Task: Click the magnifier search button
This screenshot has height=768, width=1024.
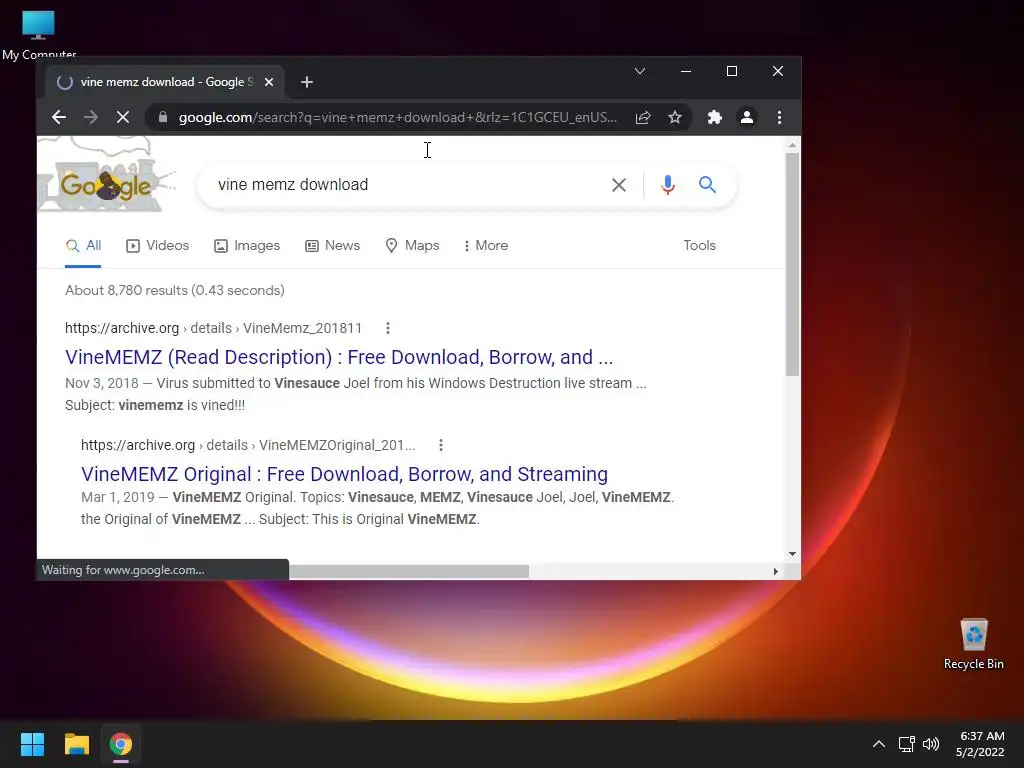Action: coord(707,185)
